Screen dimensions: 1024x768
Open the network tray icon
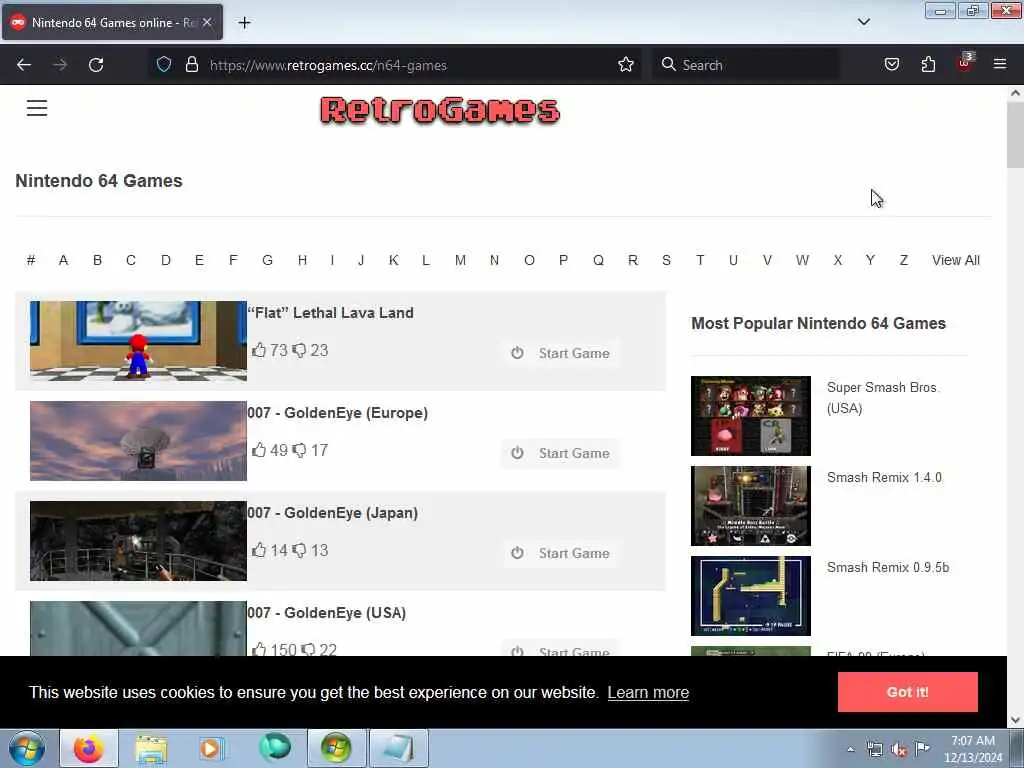[874, 749]
